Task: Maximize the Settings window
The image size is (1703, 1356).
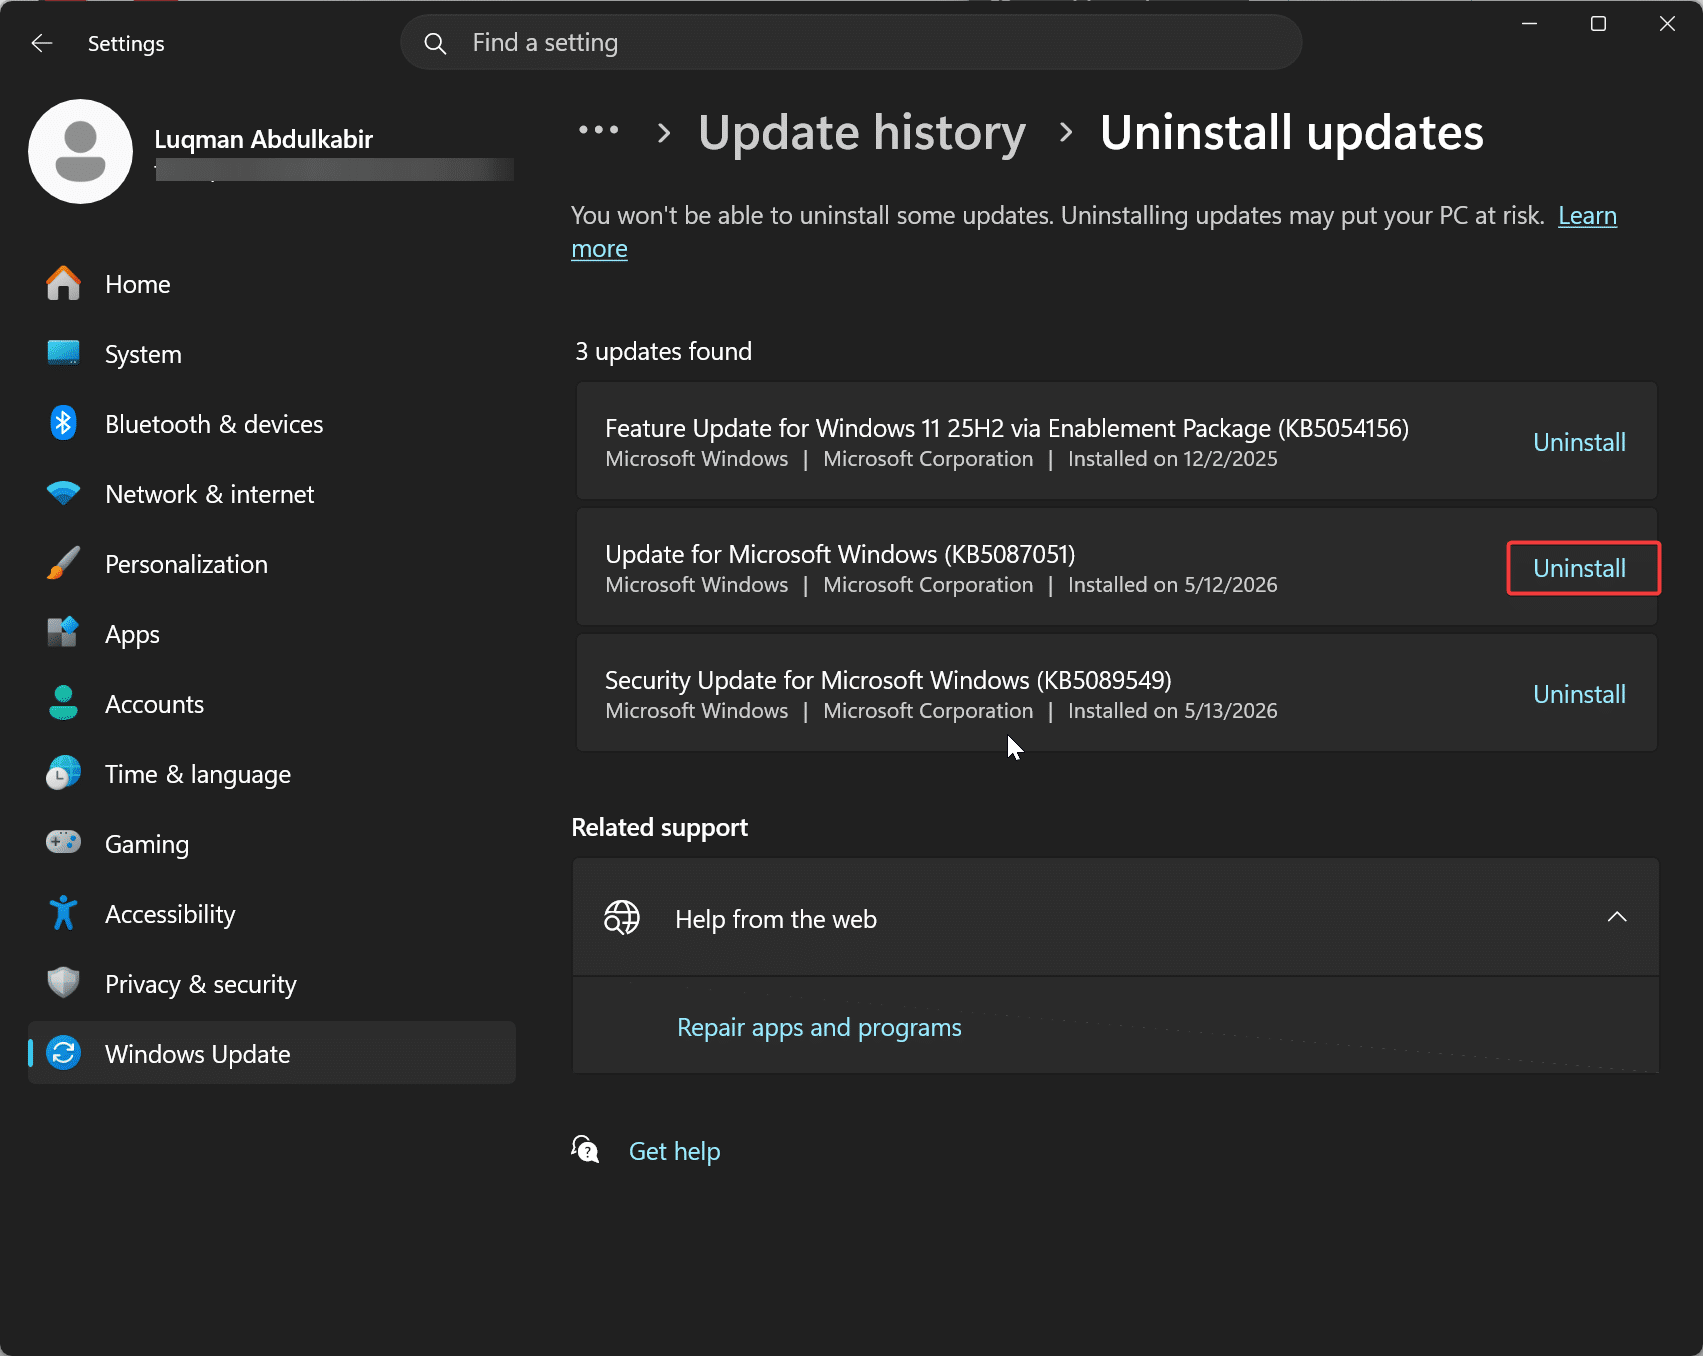Action: [1598, 23]
